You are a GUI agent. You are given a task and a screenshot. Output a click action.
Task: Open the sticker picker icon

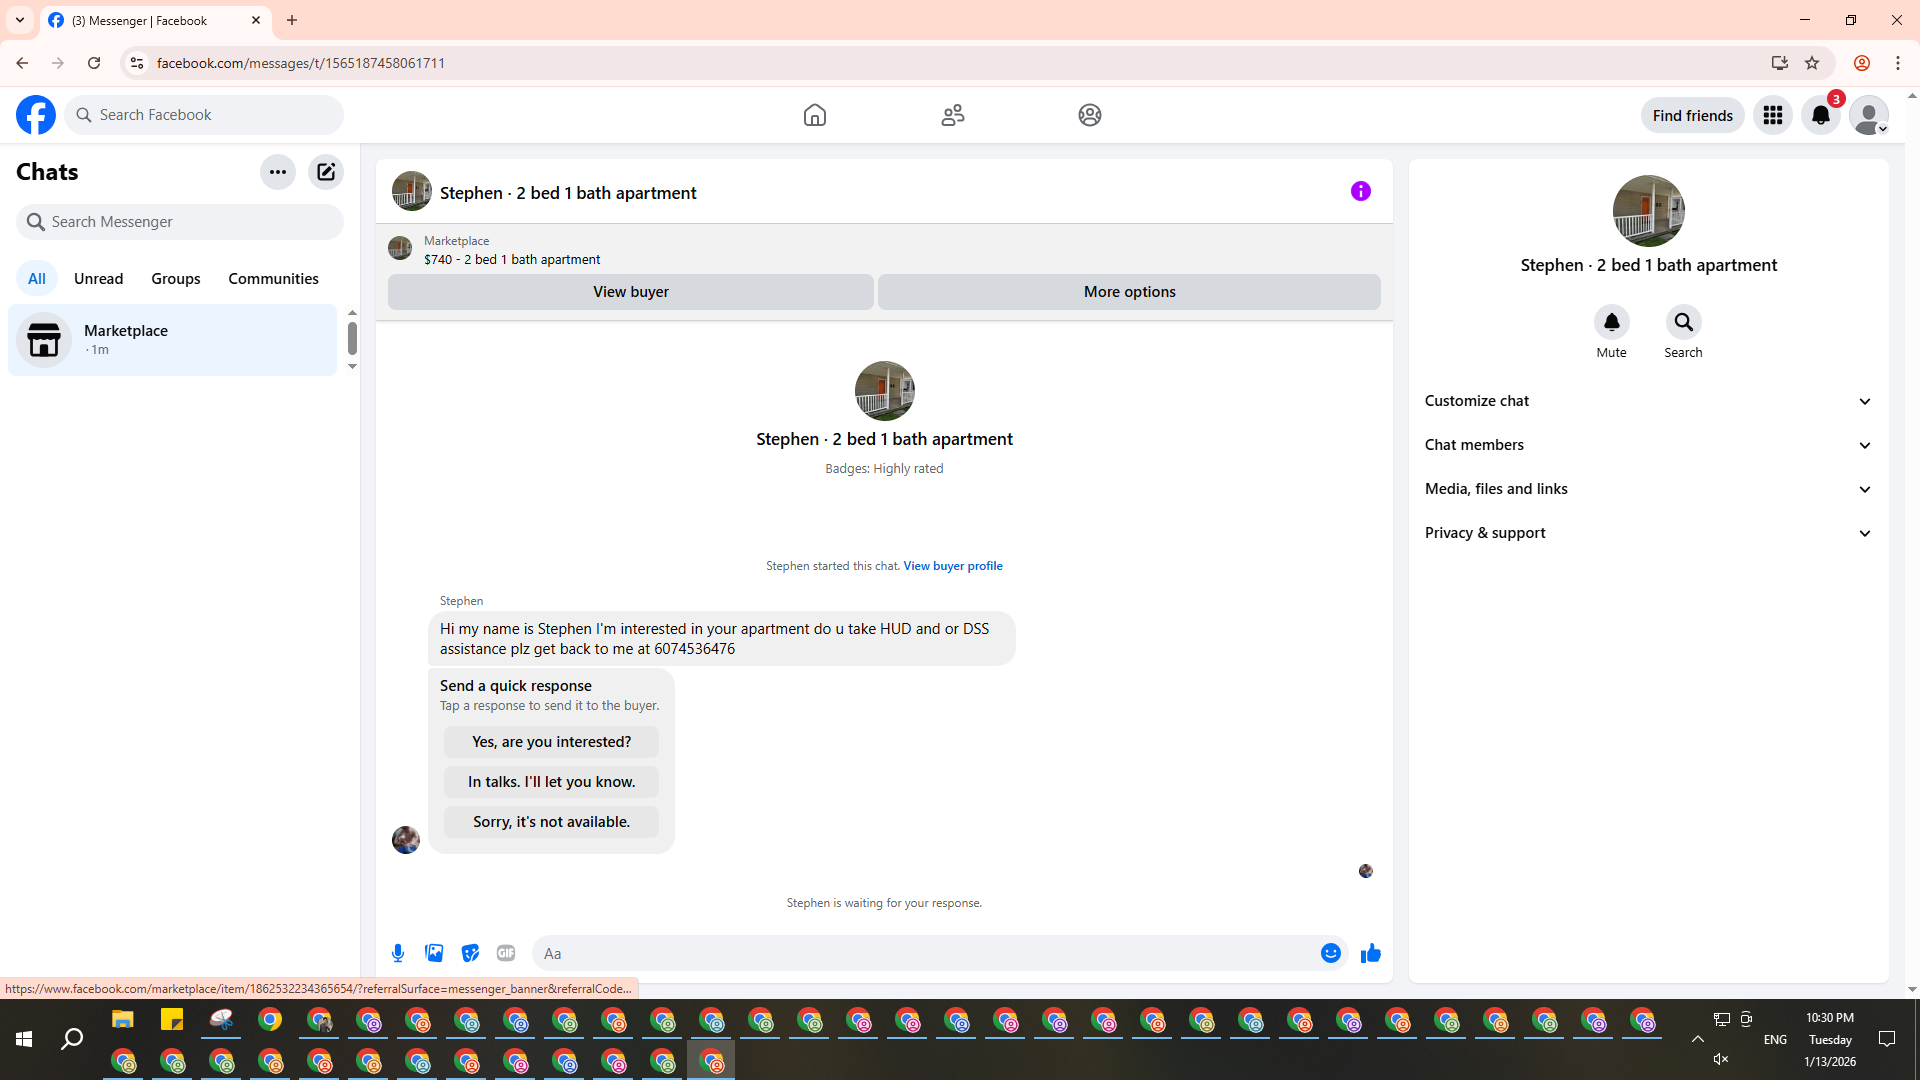pyautogui.click(x=470, y=953)
